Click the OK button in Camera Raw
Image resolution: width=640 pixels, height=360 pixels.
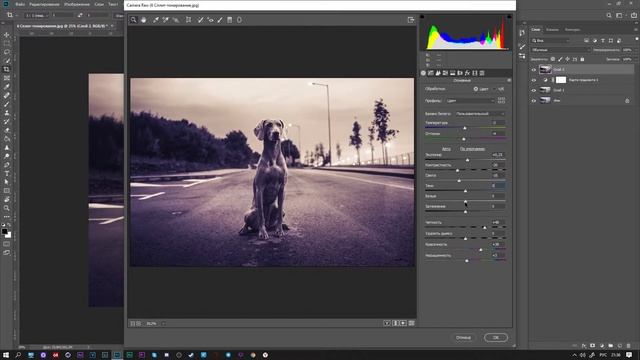click(x=496, y=338)
